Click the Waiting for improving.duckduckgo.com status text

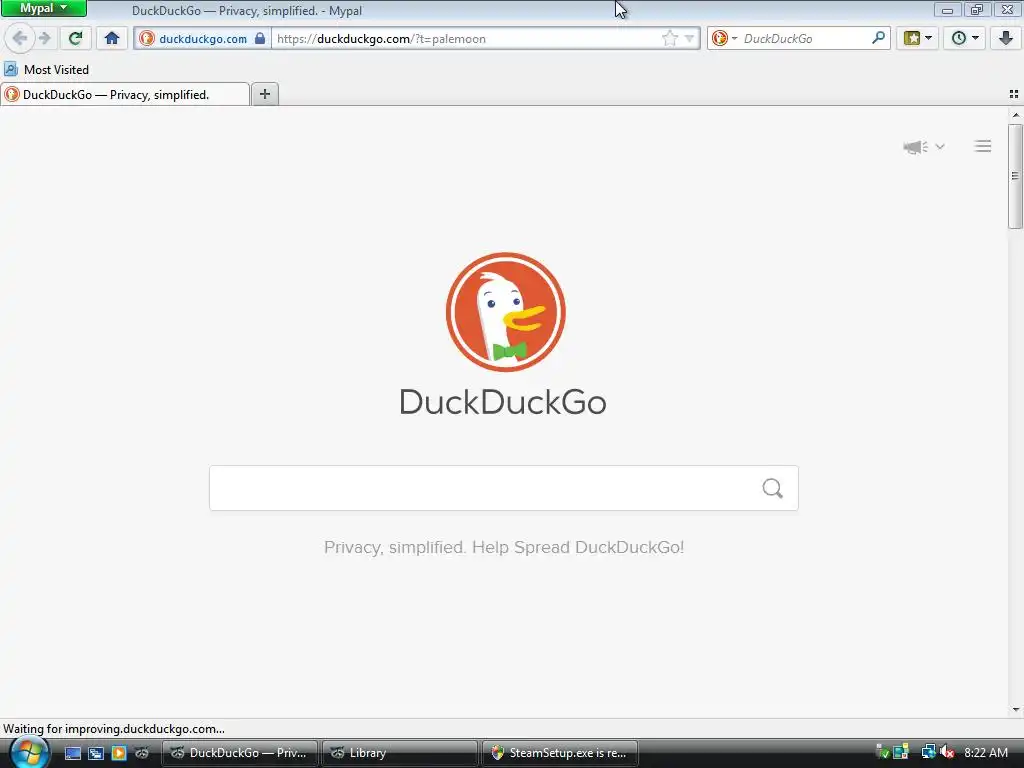[114, 729]
